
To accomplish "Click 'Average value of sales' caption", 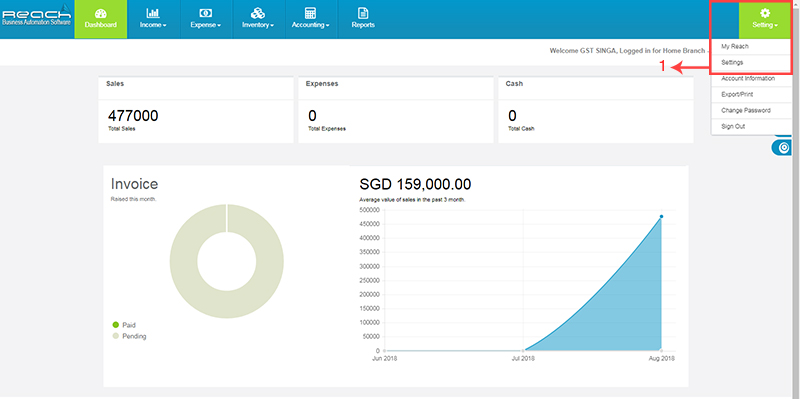I will [x=412, y=200].
